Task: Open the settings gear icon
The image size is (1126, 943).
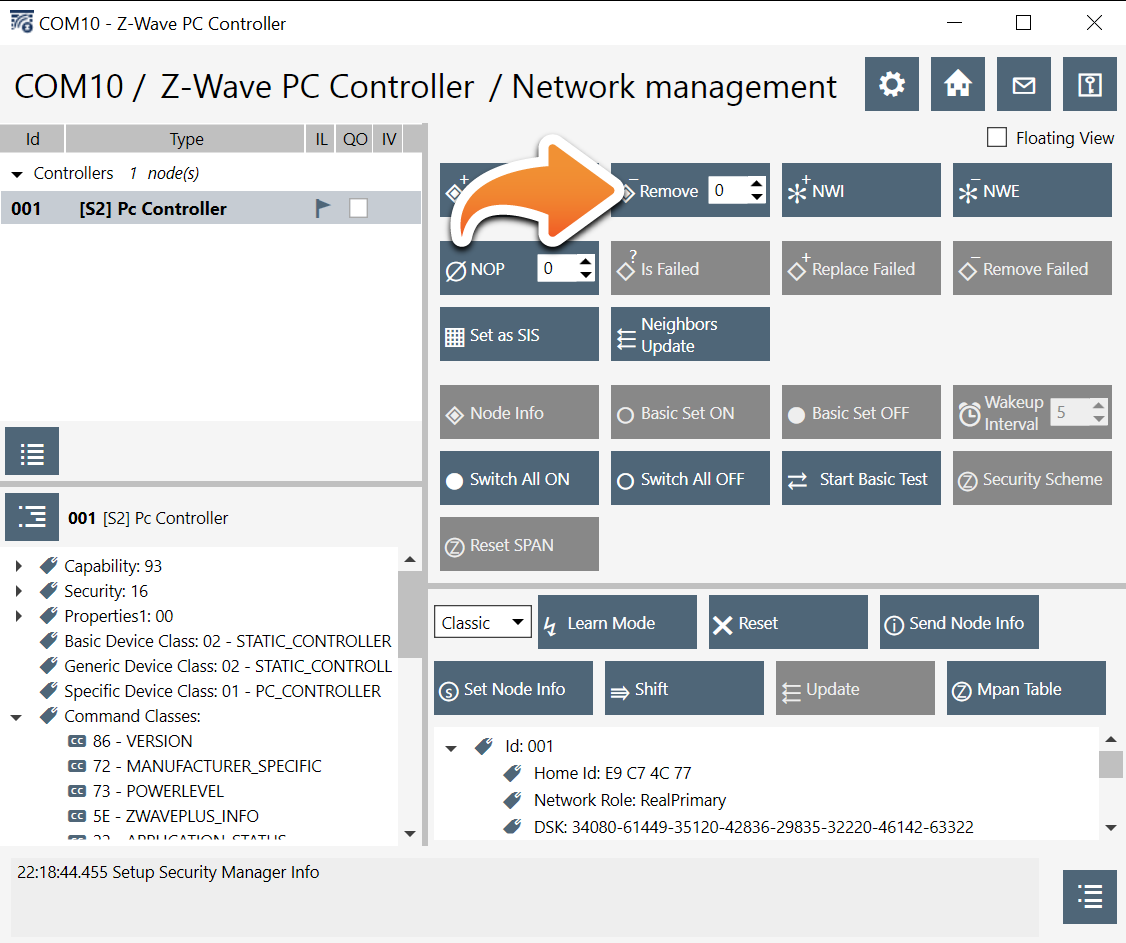Action: 891,84
